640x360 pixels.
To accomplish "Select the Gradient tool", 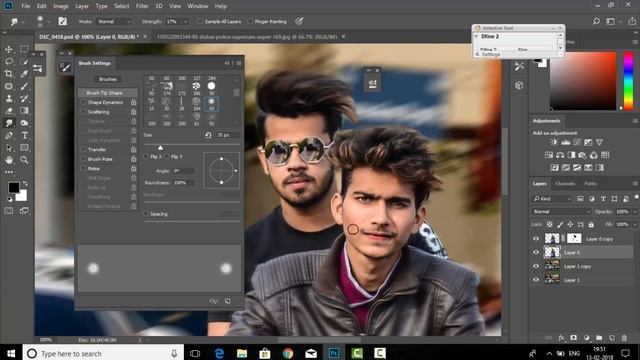I will tap(24, 111).
